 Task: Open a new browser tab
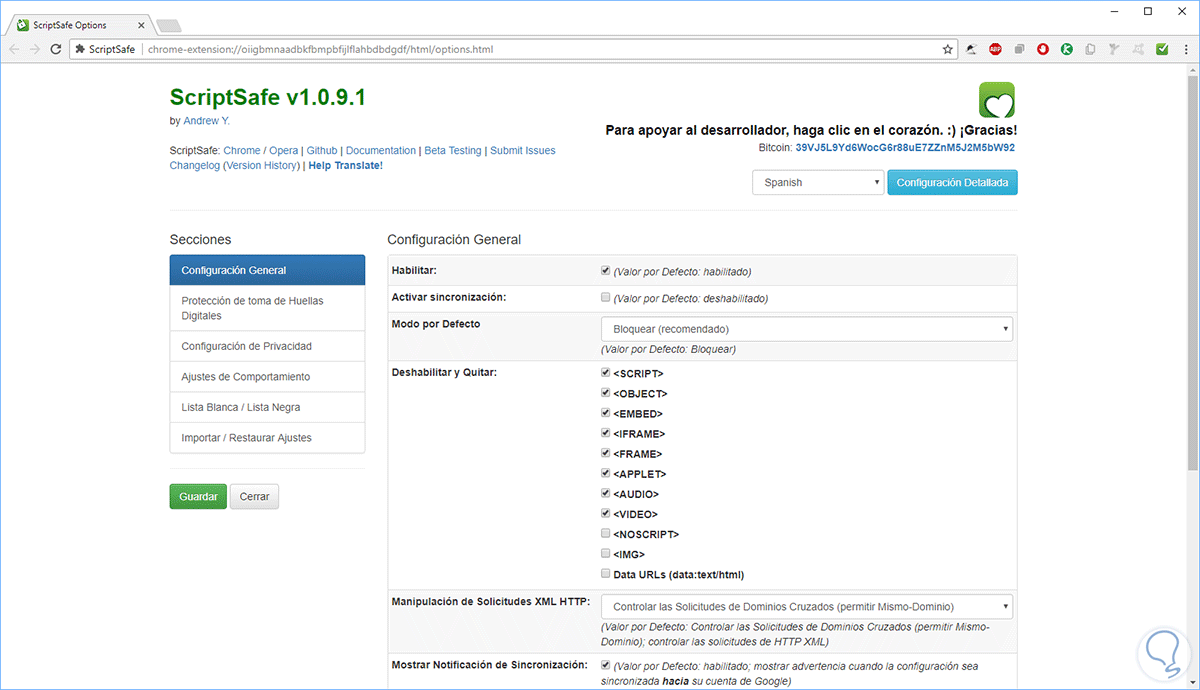pyautogui.click(x=169, y=25)
